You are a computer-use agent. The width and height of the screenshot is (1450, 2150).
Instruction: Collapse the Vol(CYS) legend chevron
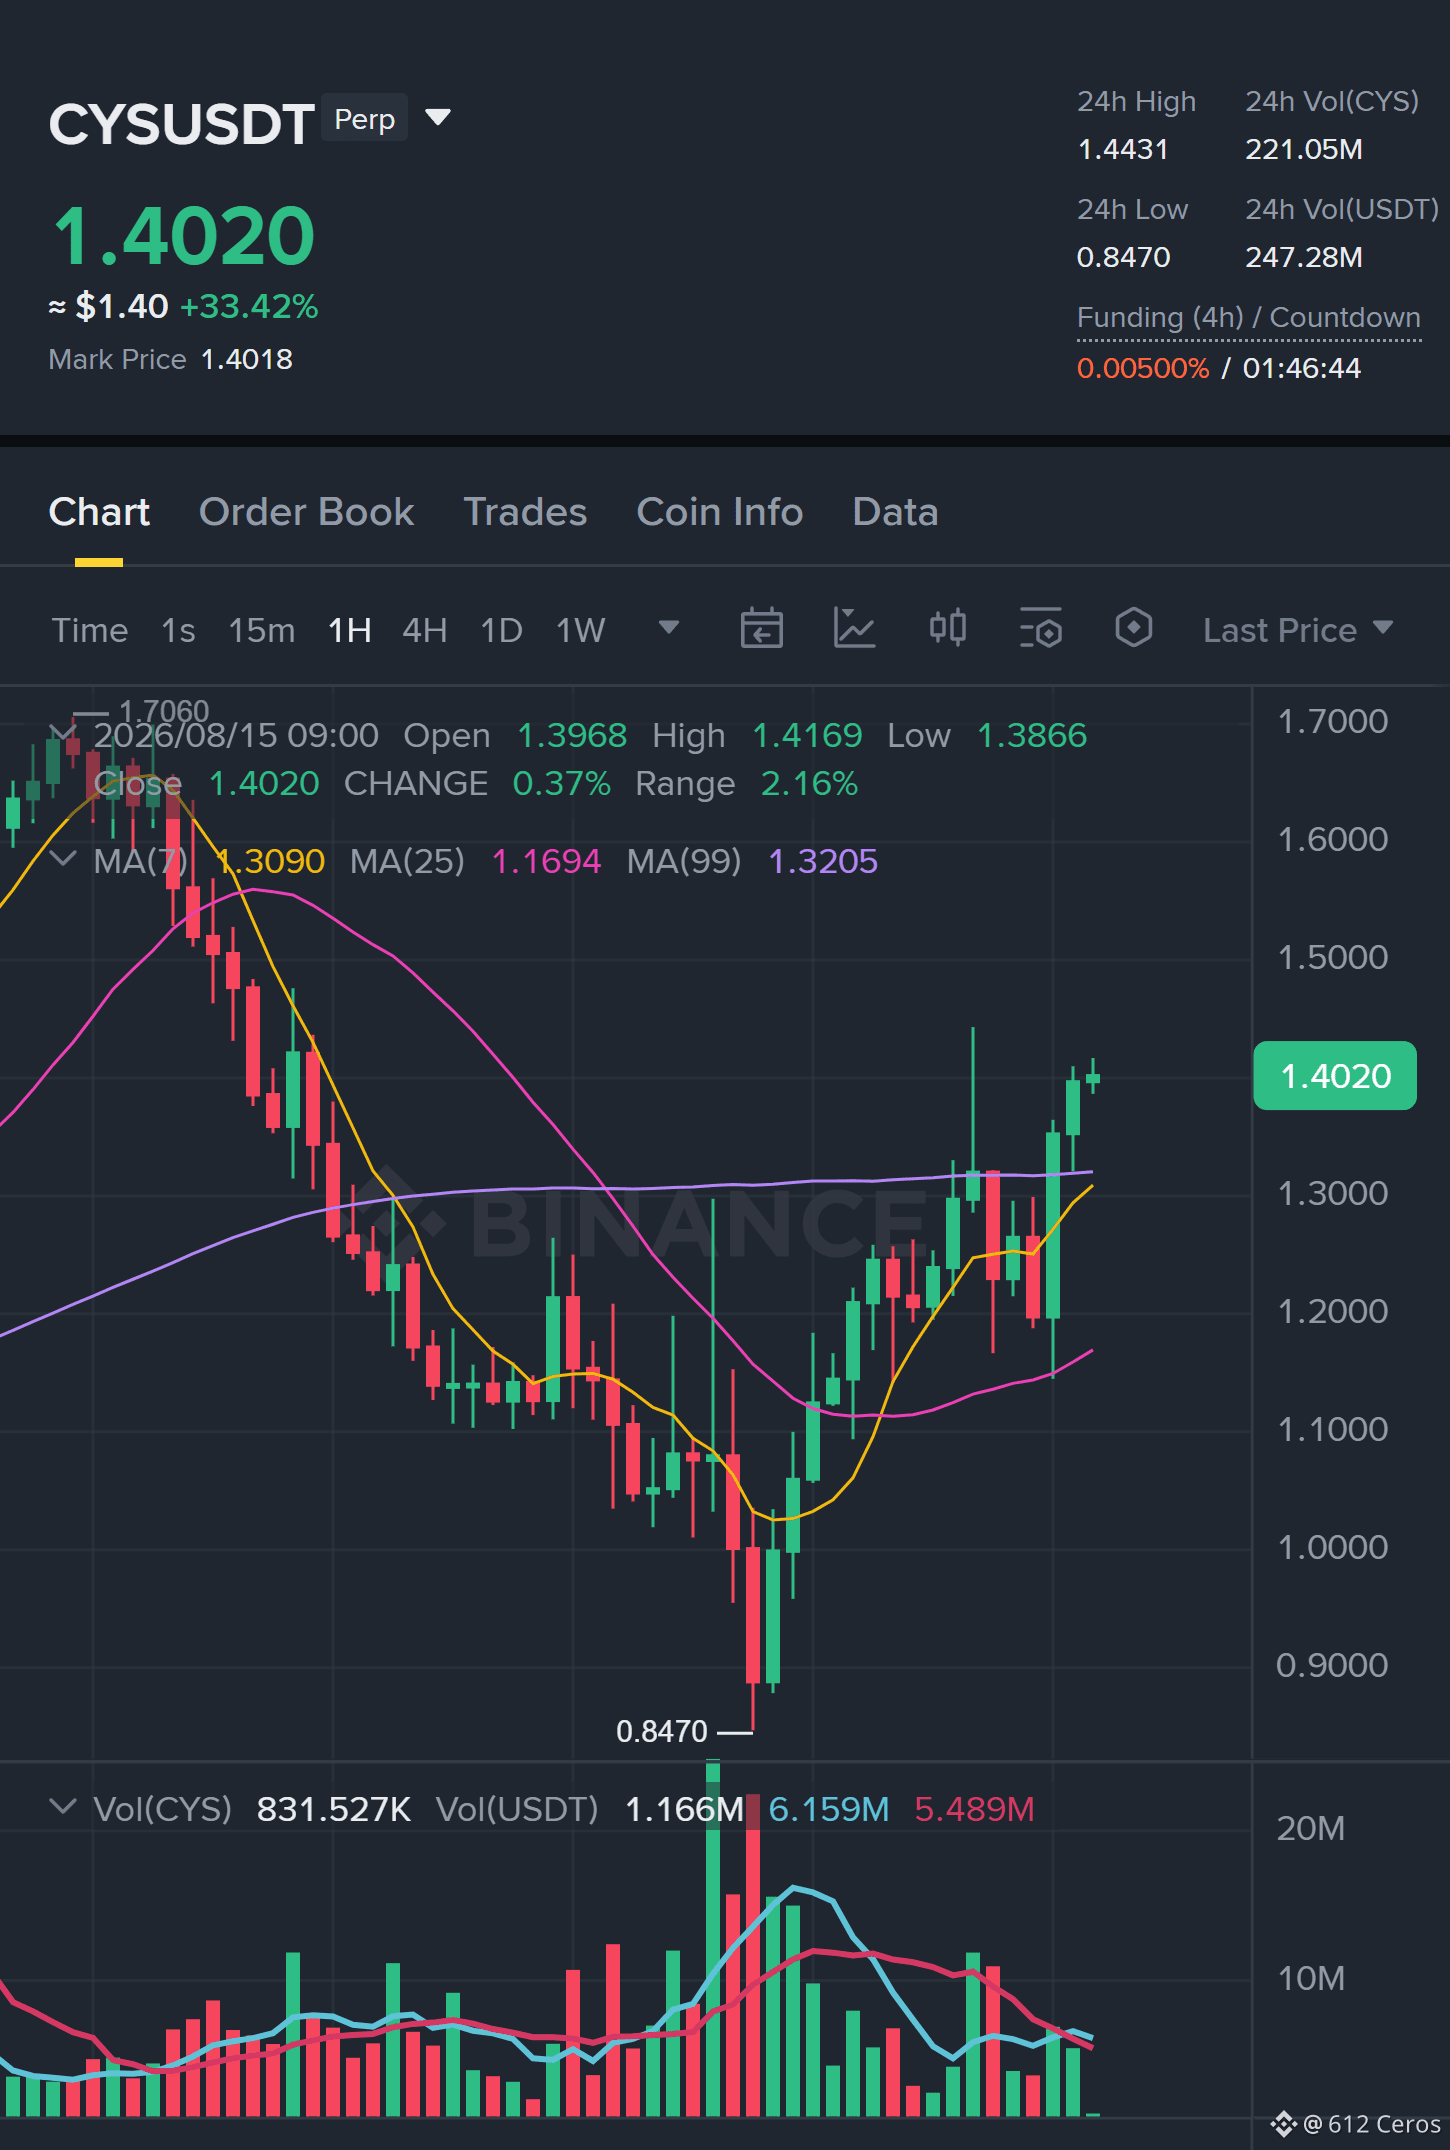tap(62, 1807)
